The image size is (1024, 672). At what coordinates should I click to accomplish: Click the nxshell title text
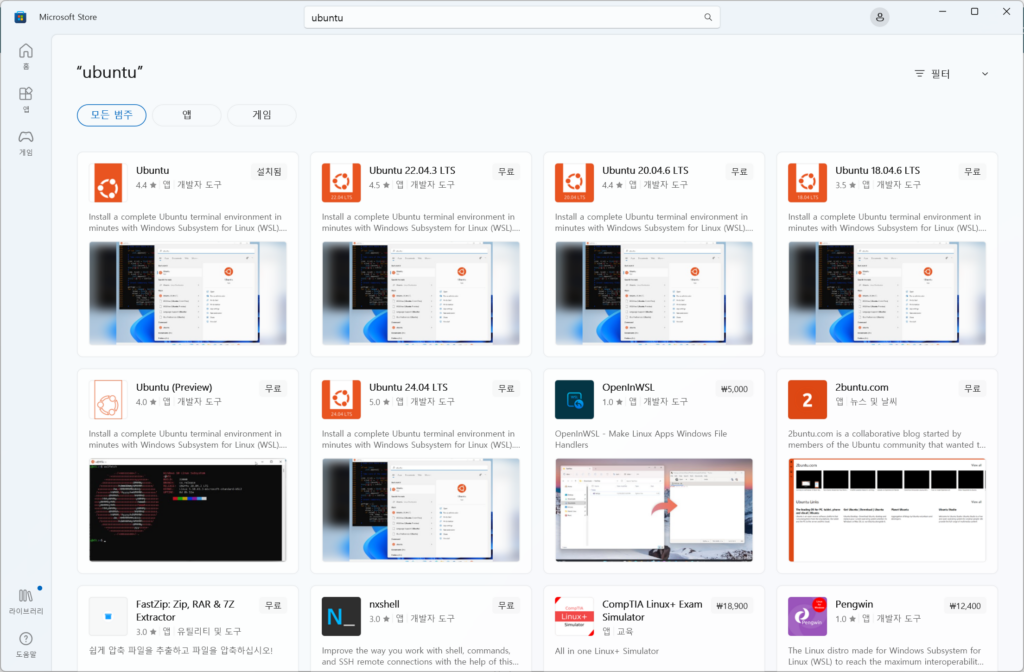[x=384, y=604]
